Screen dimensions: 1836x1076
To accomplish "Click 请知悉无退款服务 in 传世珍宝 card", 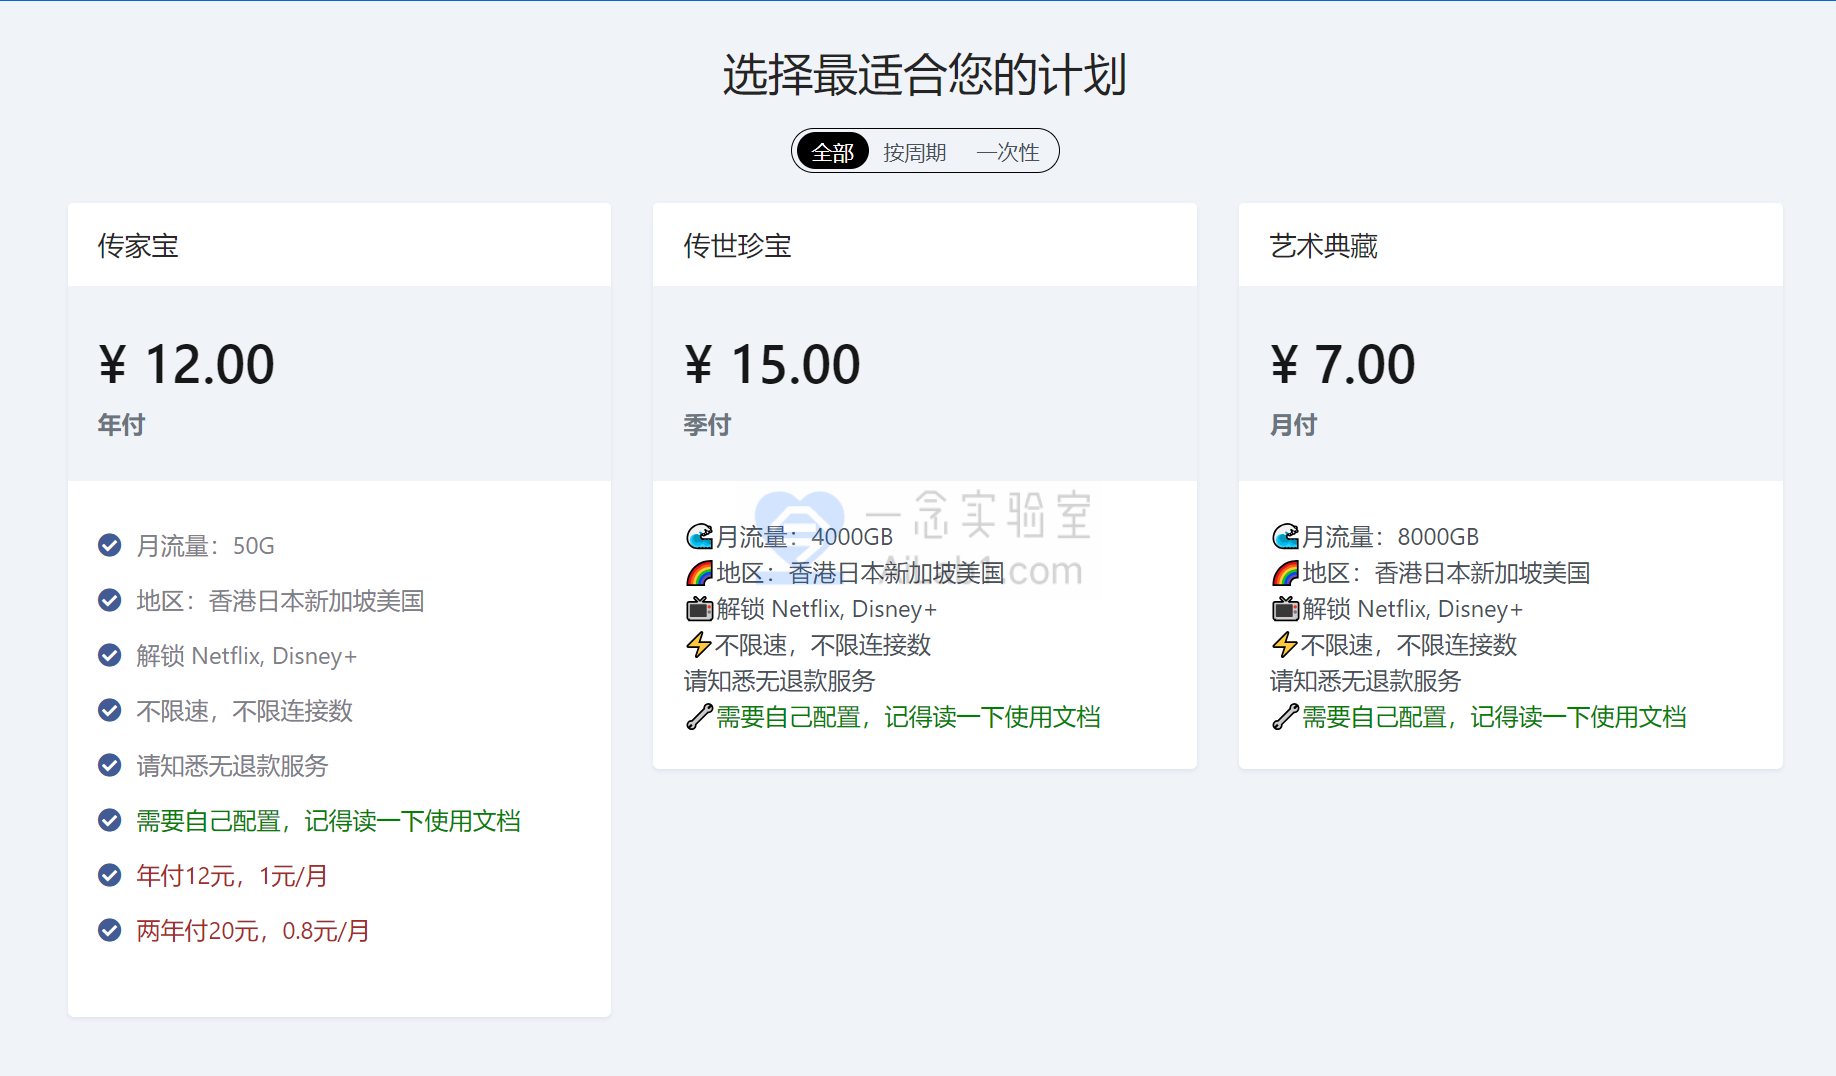I will [779, 681].
